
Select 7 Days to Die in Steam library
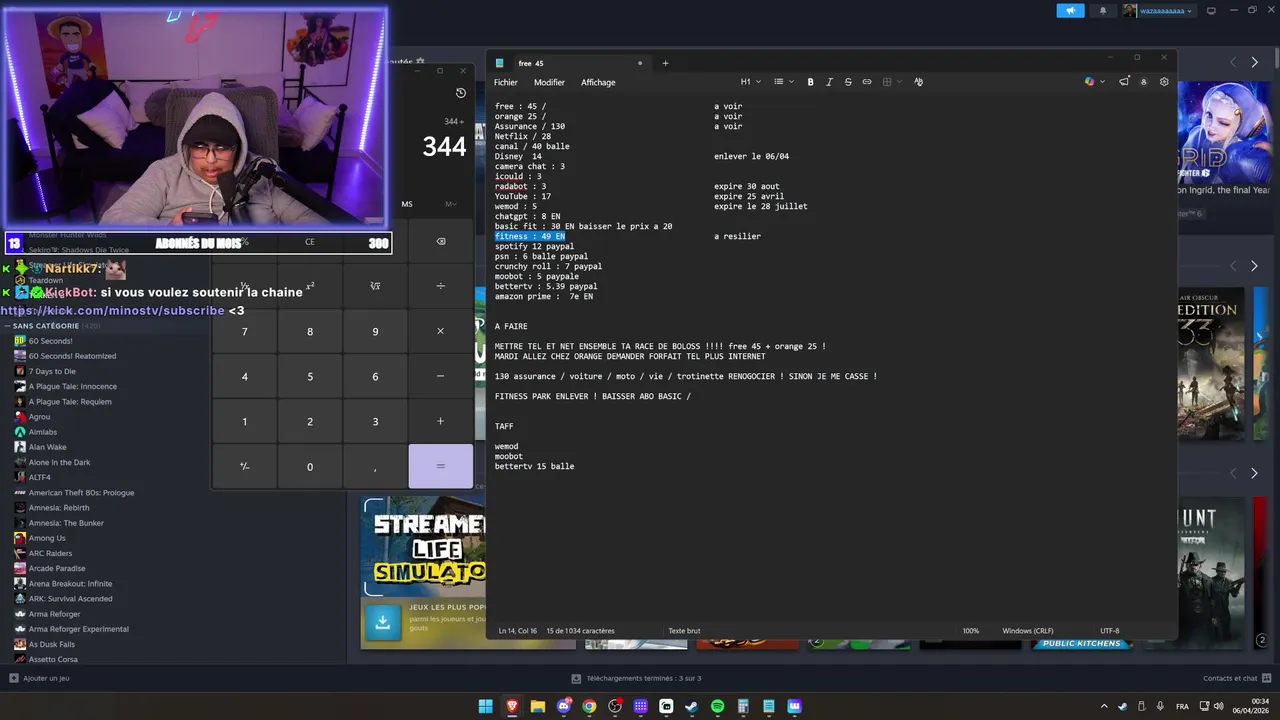(52, 371)
